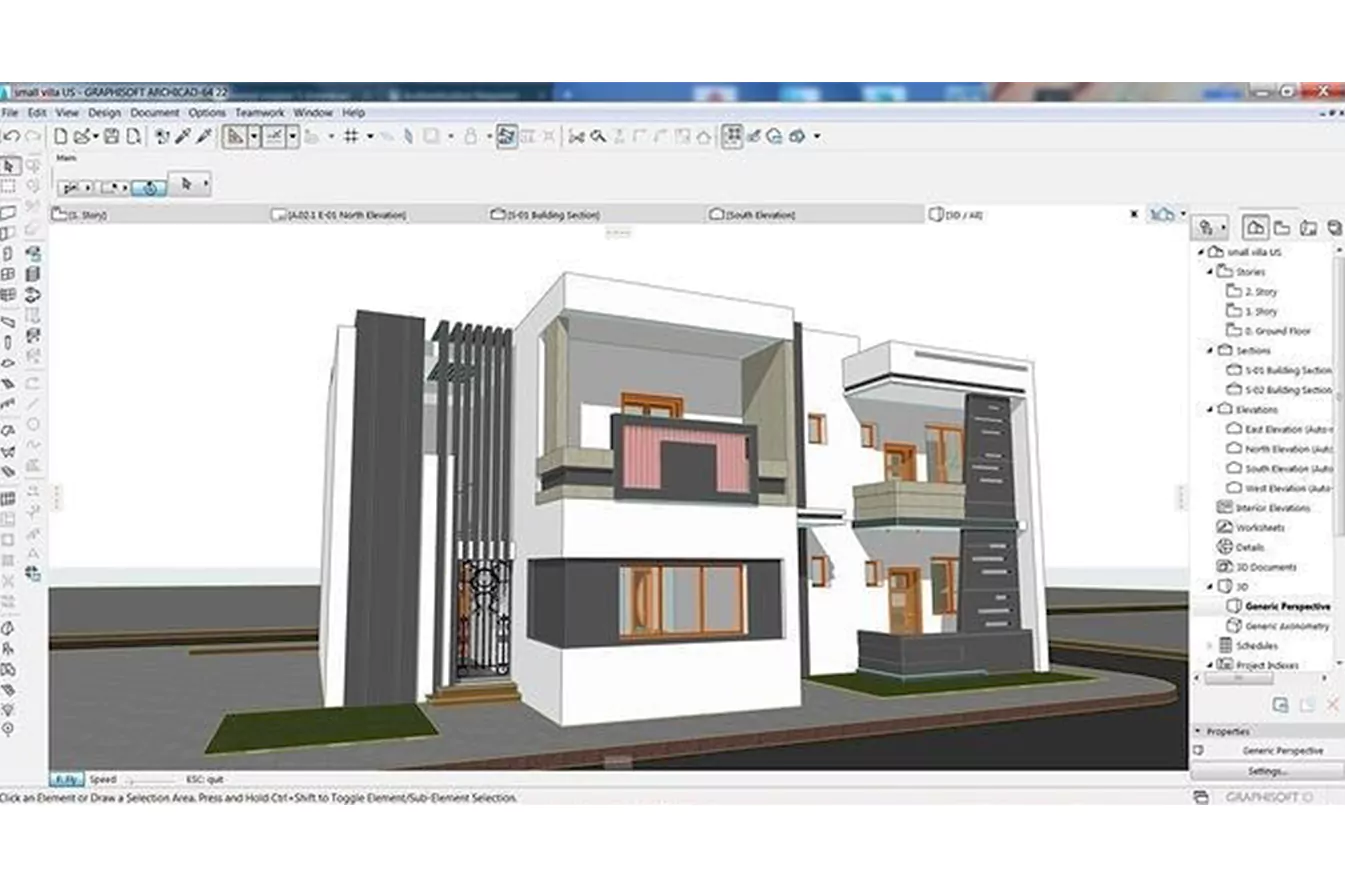
Task: Close the 3D / All tab
Action: [1133, 214]
